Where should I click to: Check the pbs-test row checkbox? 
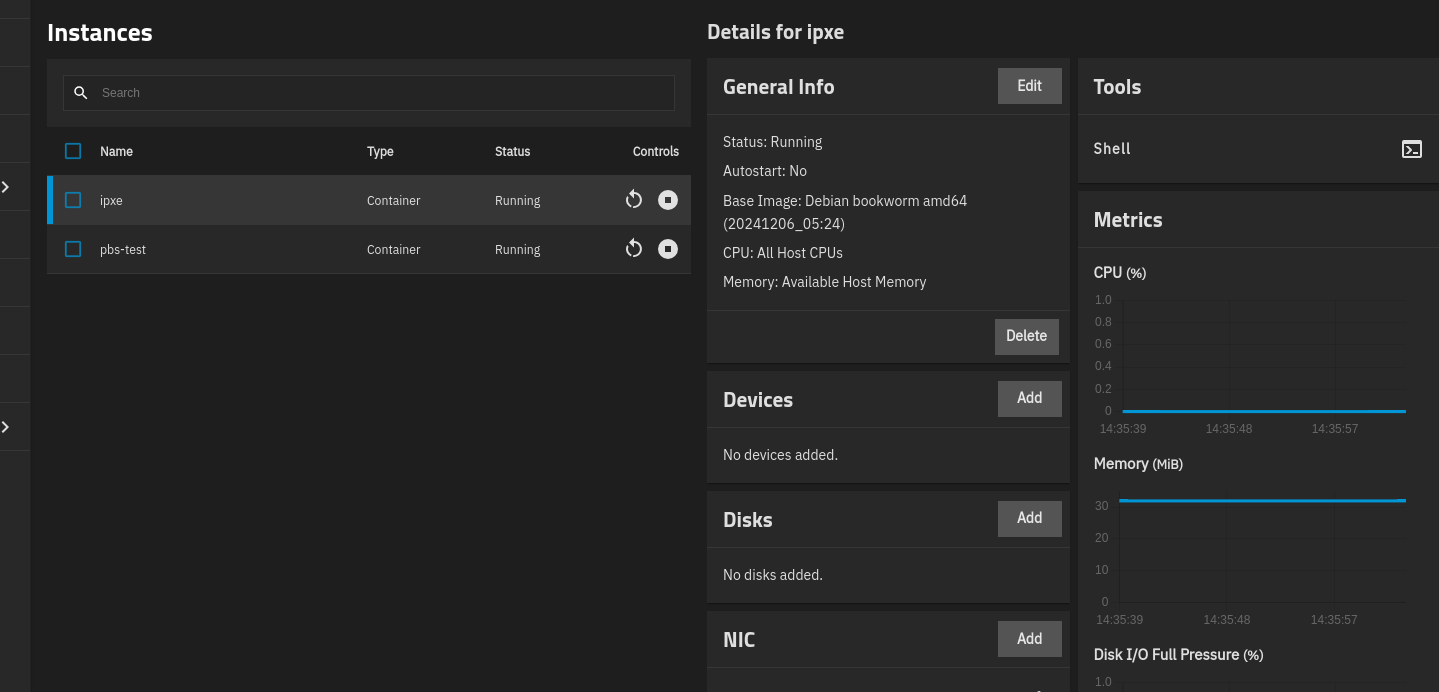73,249
